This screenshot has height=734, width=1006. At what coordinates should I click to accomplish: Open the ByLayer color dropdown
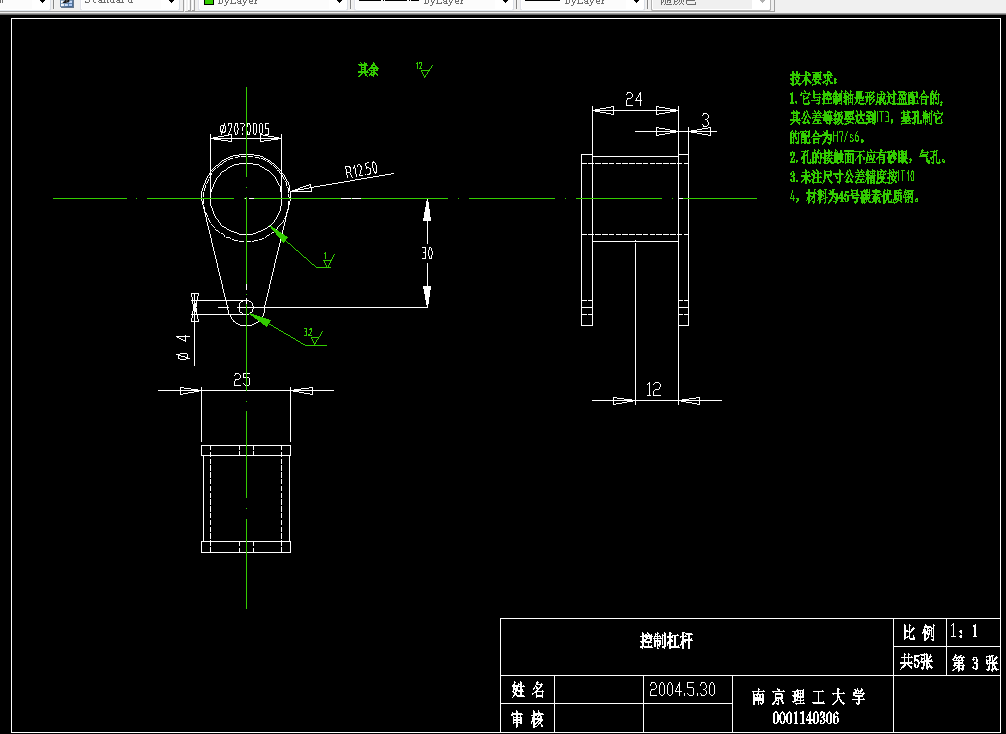click(339, 3)
